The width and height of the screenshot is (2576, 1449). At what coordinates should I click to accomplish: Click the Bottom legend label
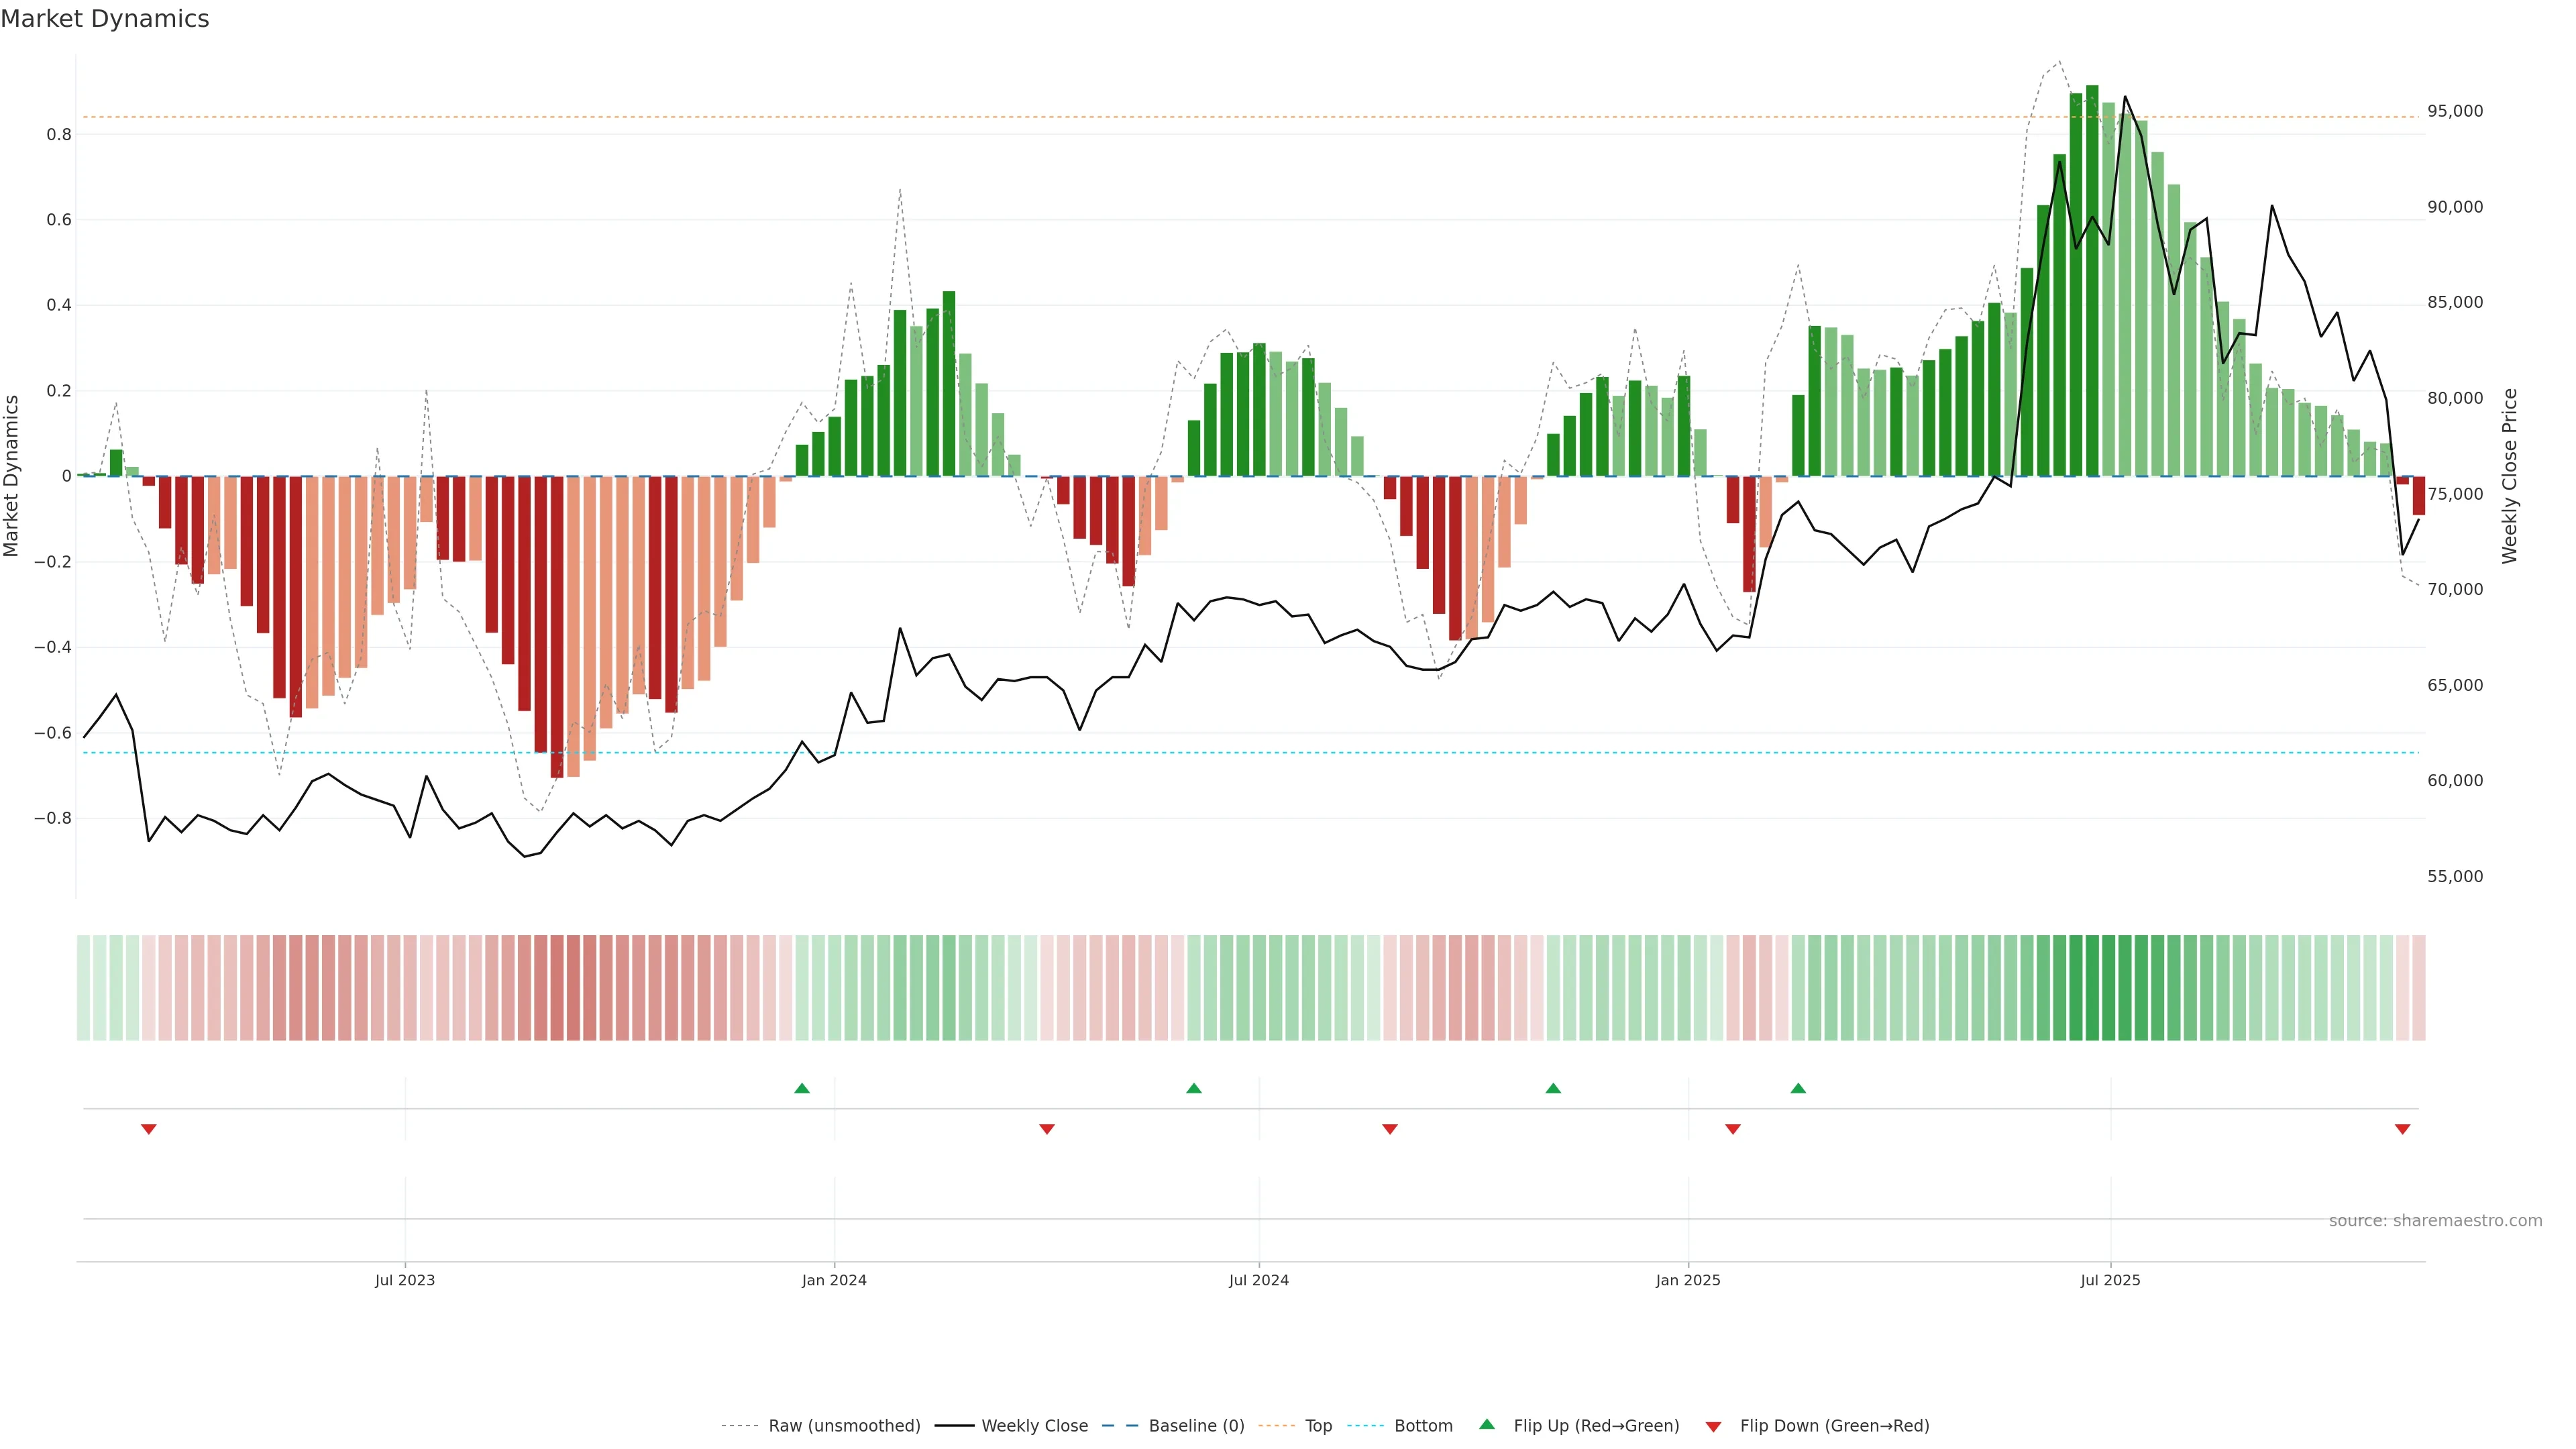1423,1426
